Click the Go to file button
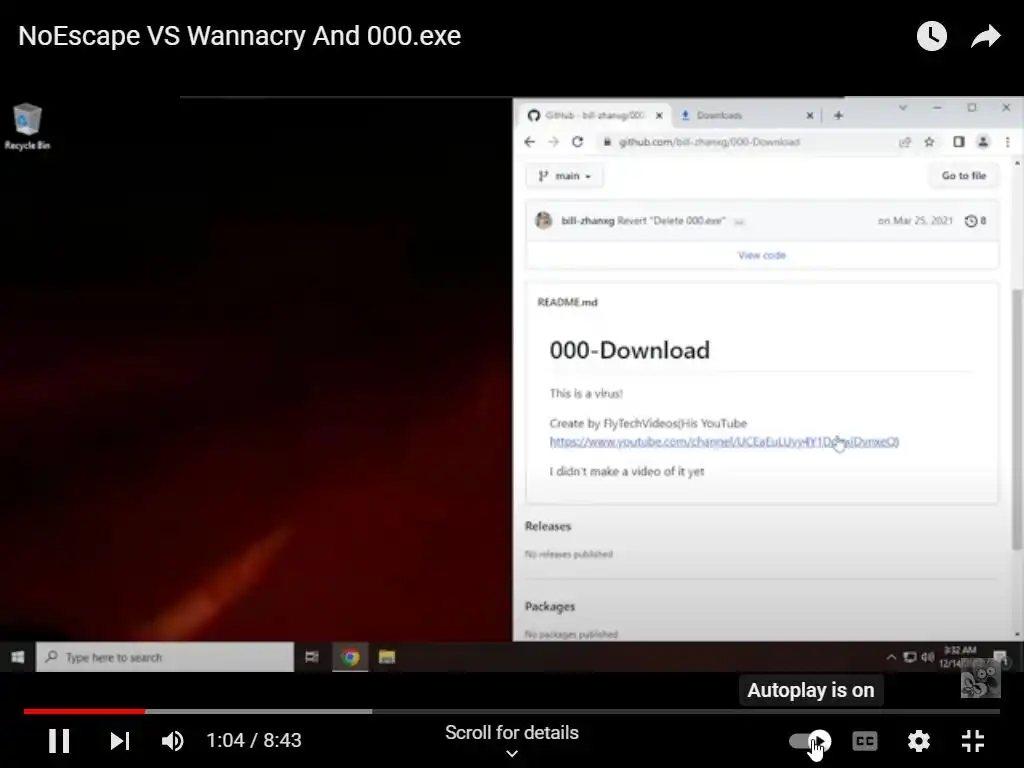 (963, 176)
